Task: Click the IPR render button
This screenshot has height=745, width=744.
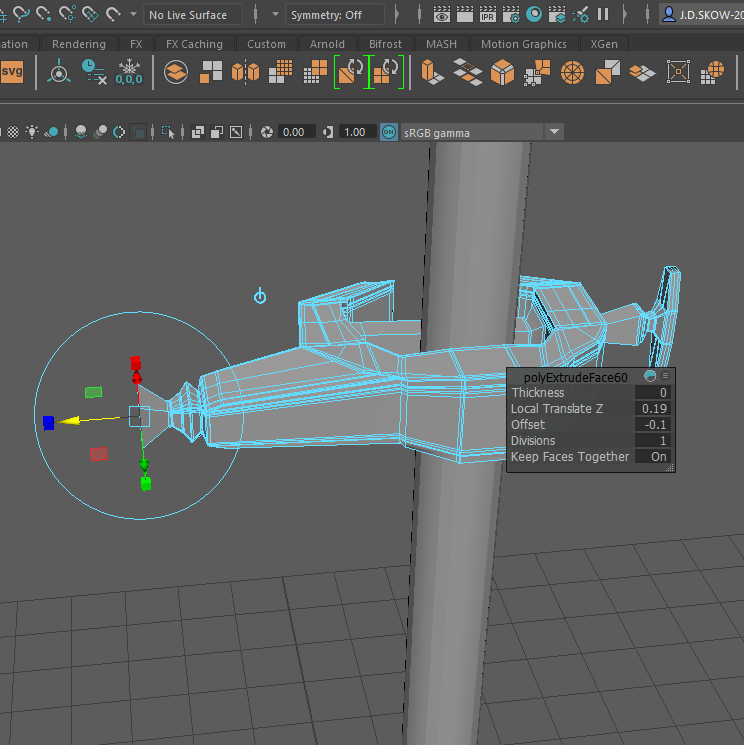Action: (x=488, y=14)
